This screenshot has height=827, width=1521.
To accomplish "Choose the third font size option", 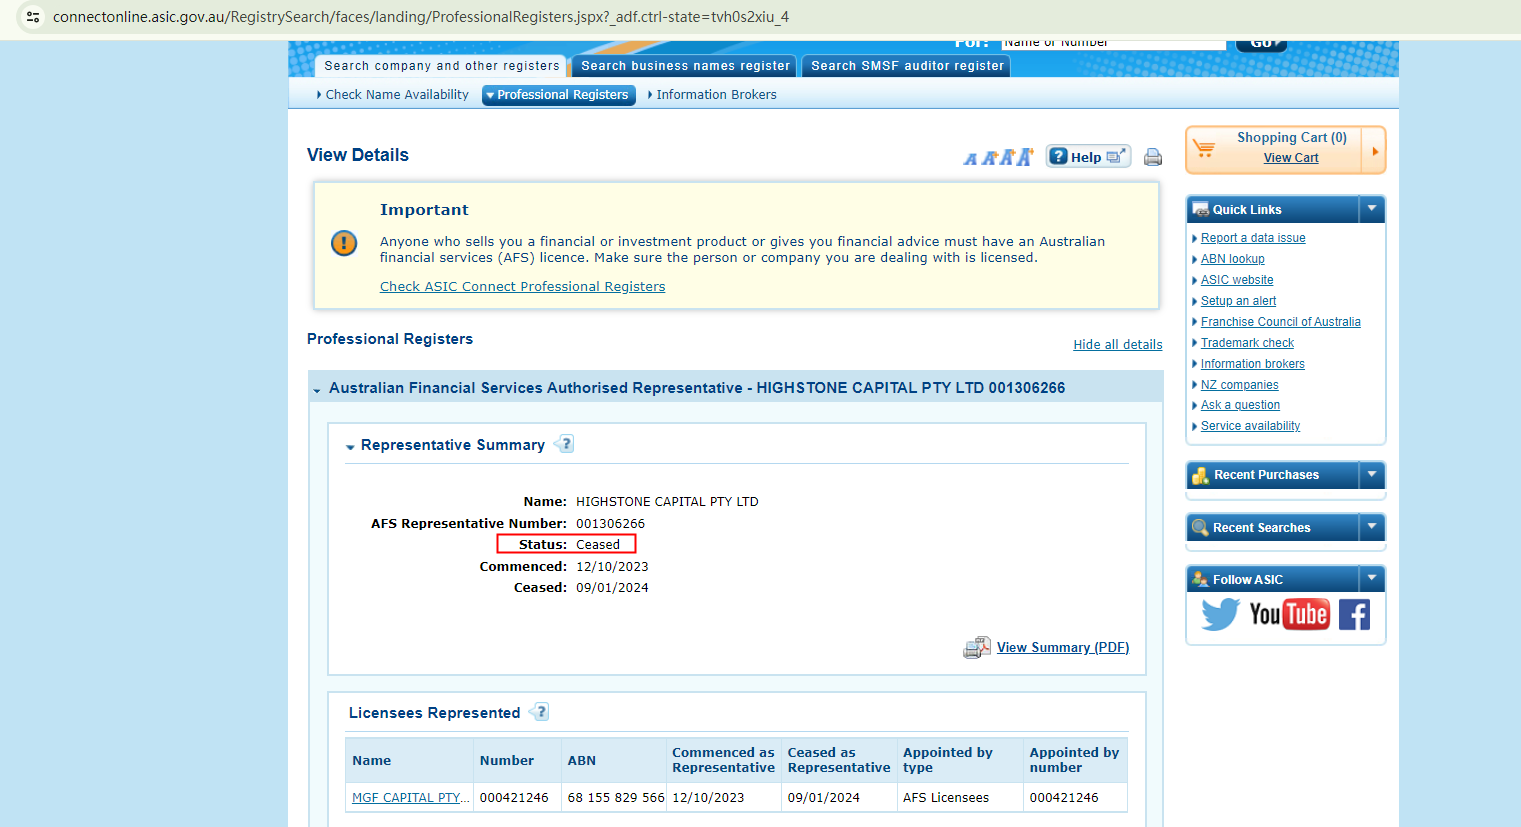I will pyautogui.click(x=1006, y=157).
